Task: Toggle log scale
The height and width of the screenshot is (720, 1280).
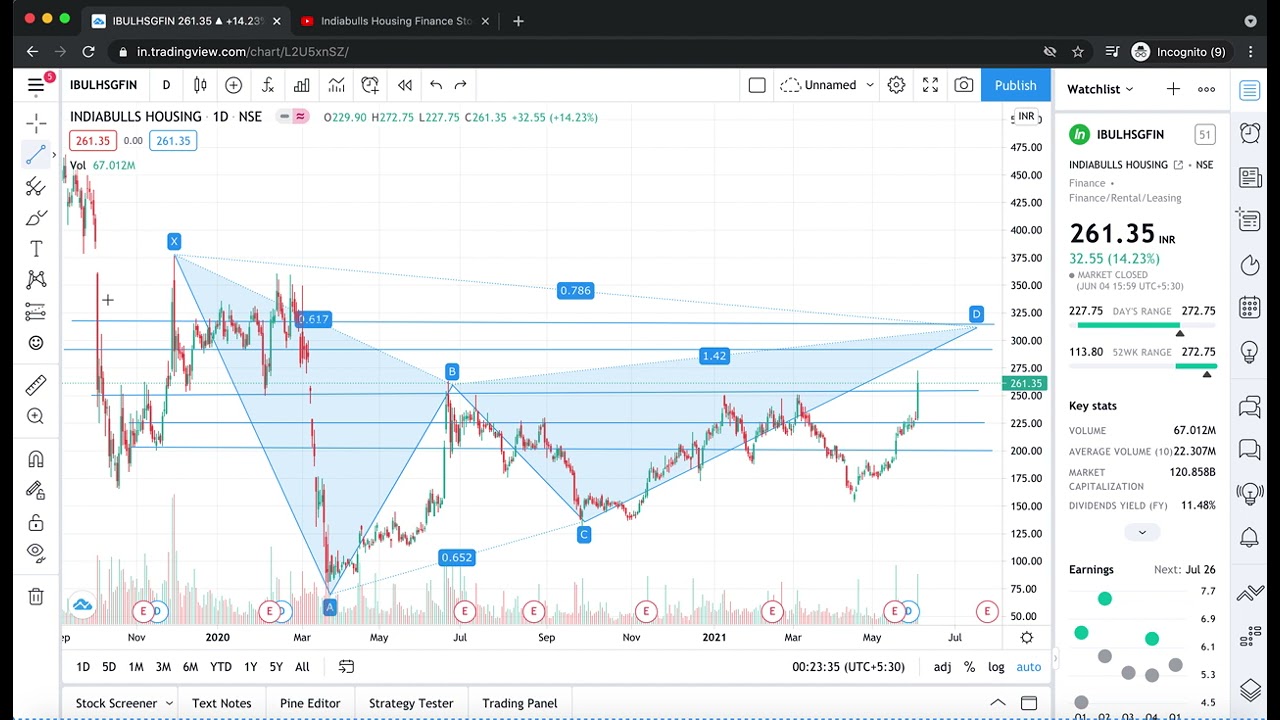Action: [x=996, y=667]
